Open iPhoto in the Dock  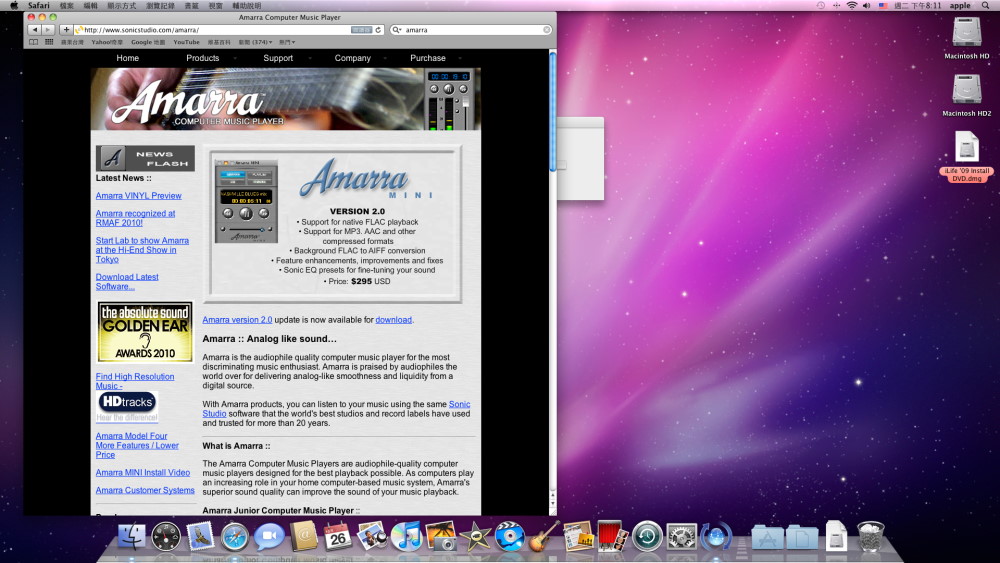pos(441,536)
